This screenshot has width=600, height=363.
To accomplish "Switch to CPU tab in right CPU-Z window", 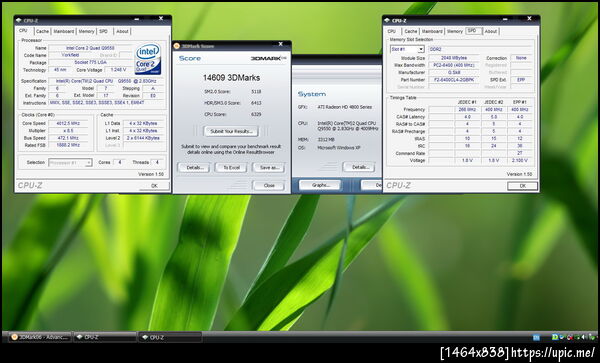I will 391,31.
